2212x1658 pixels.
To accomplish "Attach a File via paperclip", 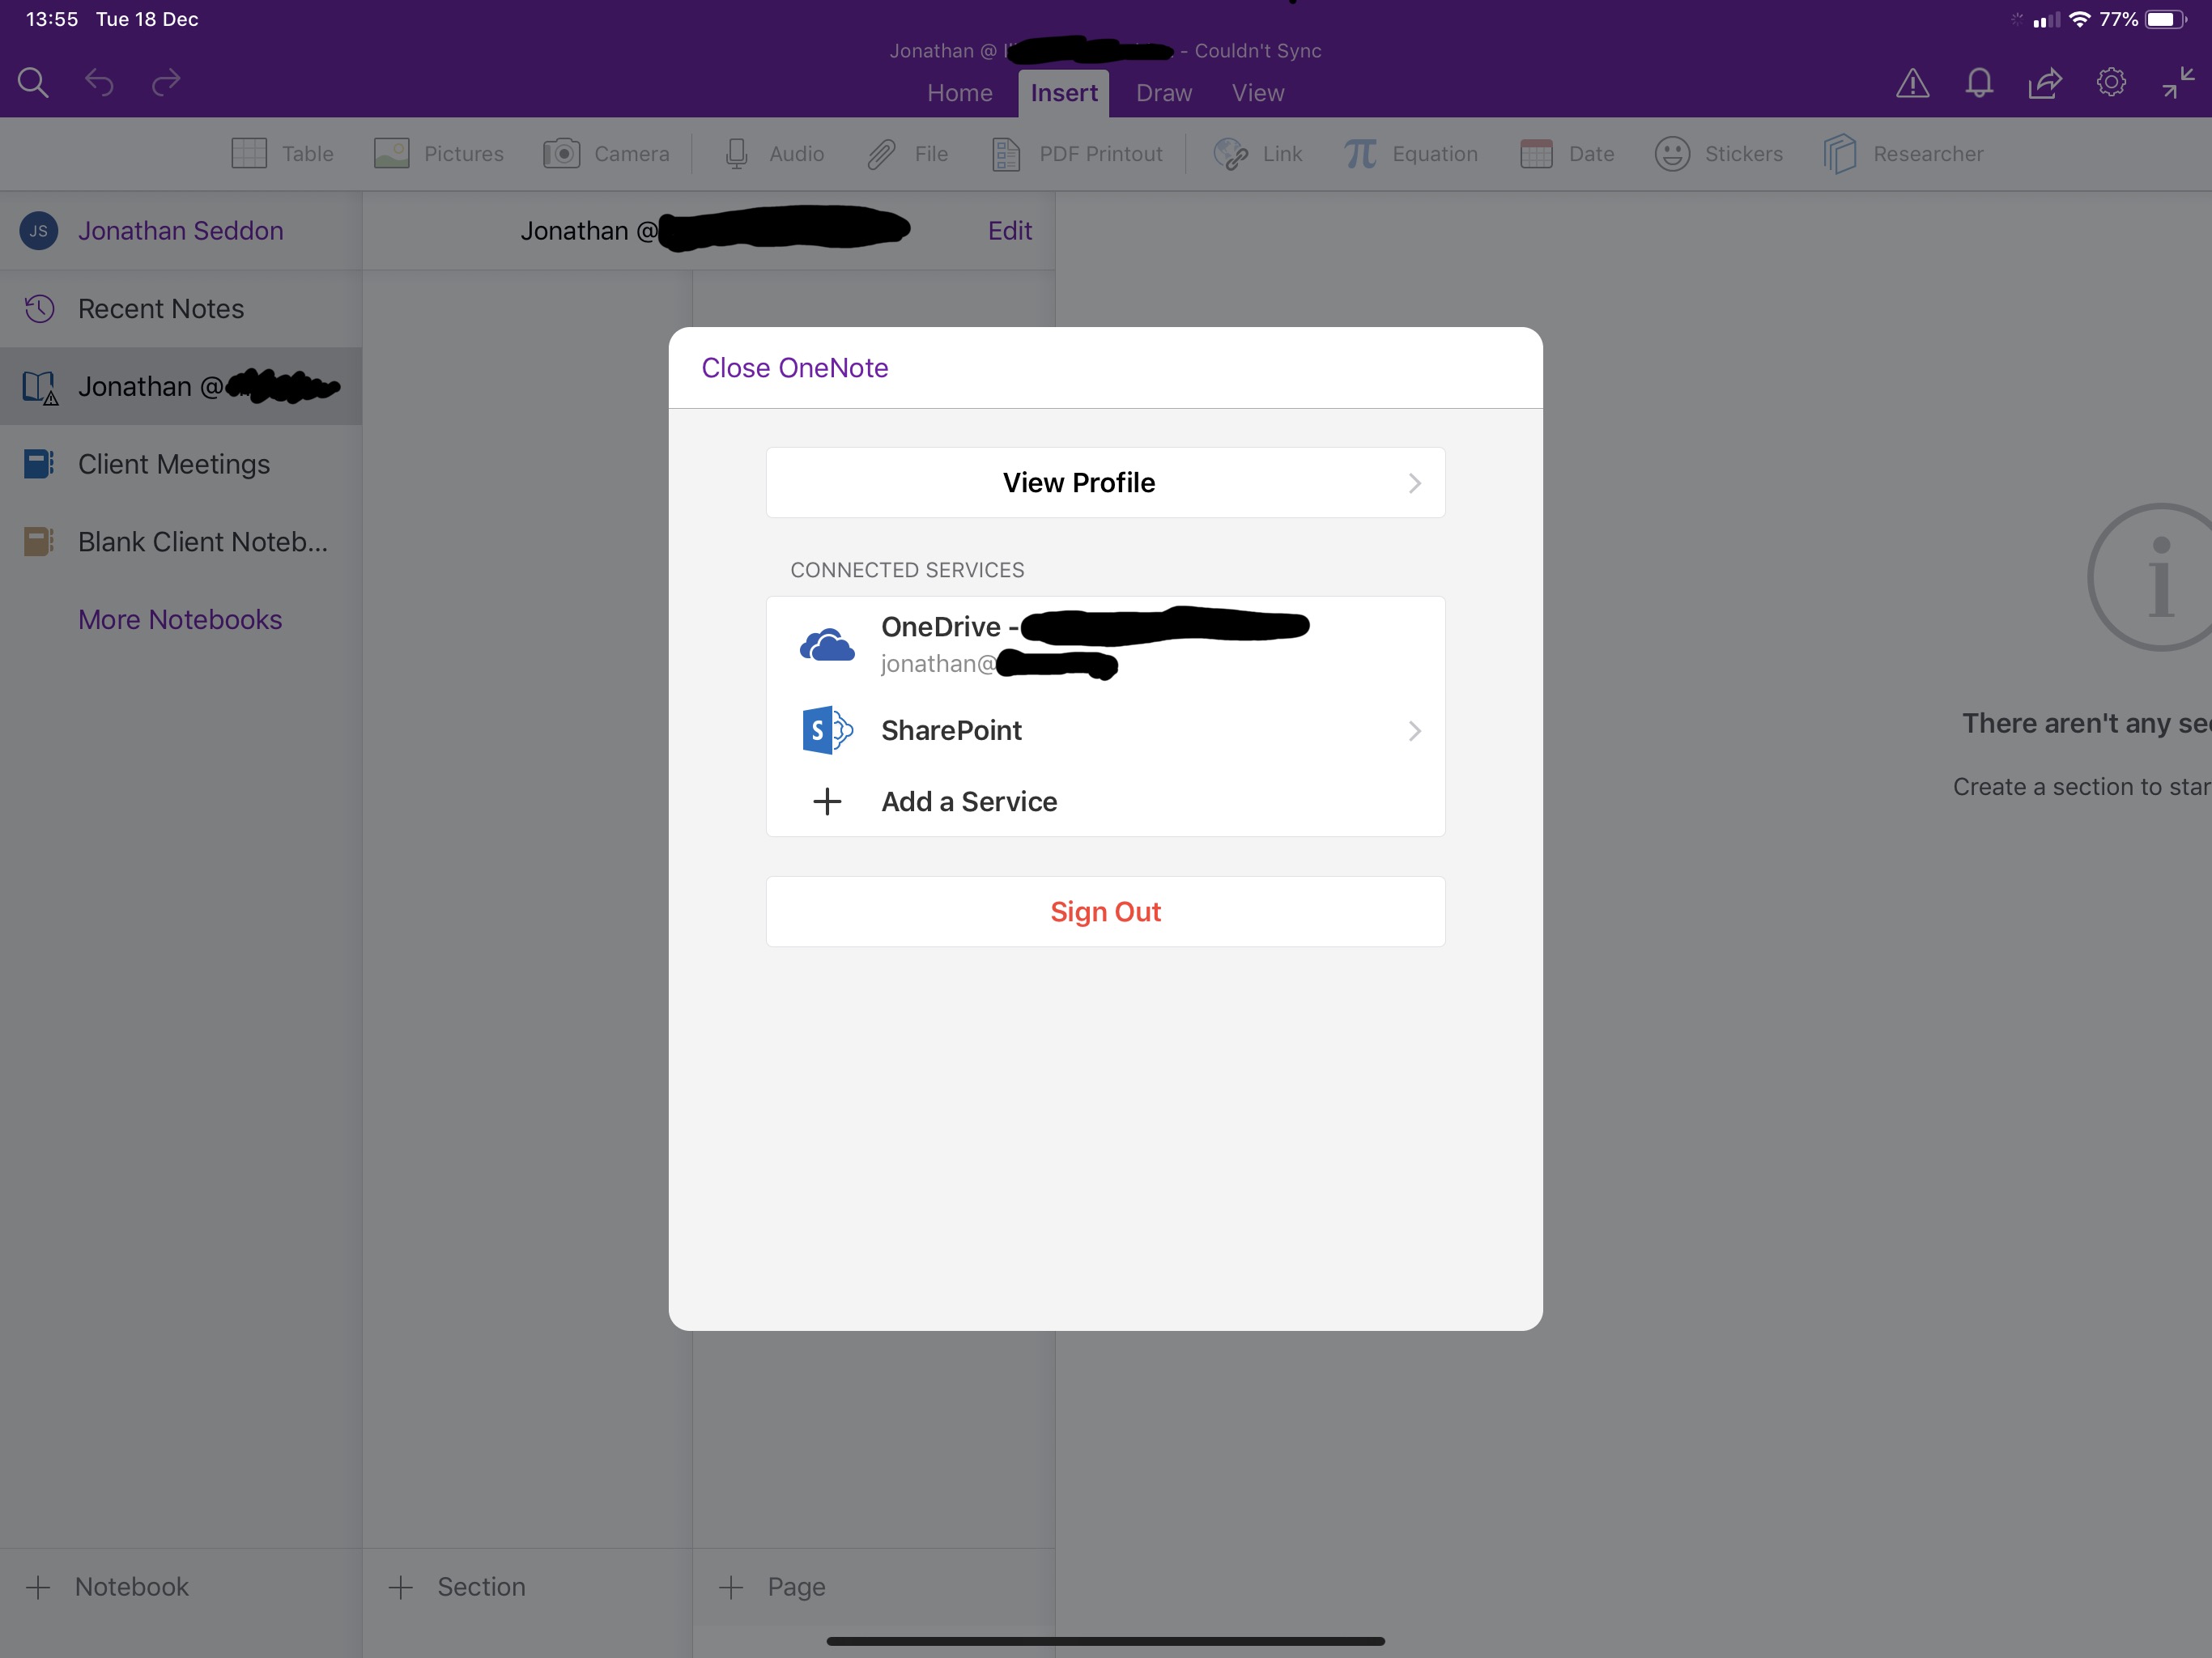I will [x=907, y=154].
